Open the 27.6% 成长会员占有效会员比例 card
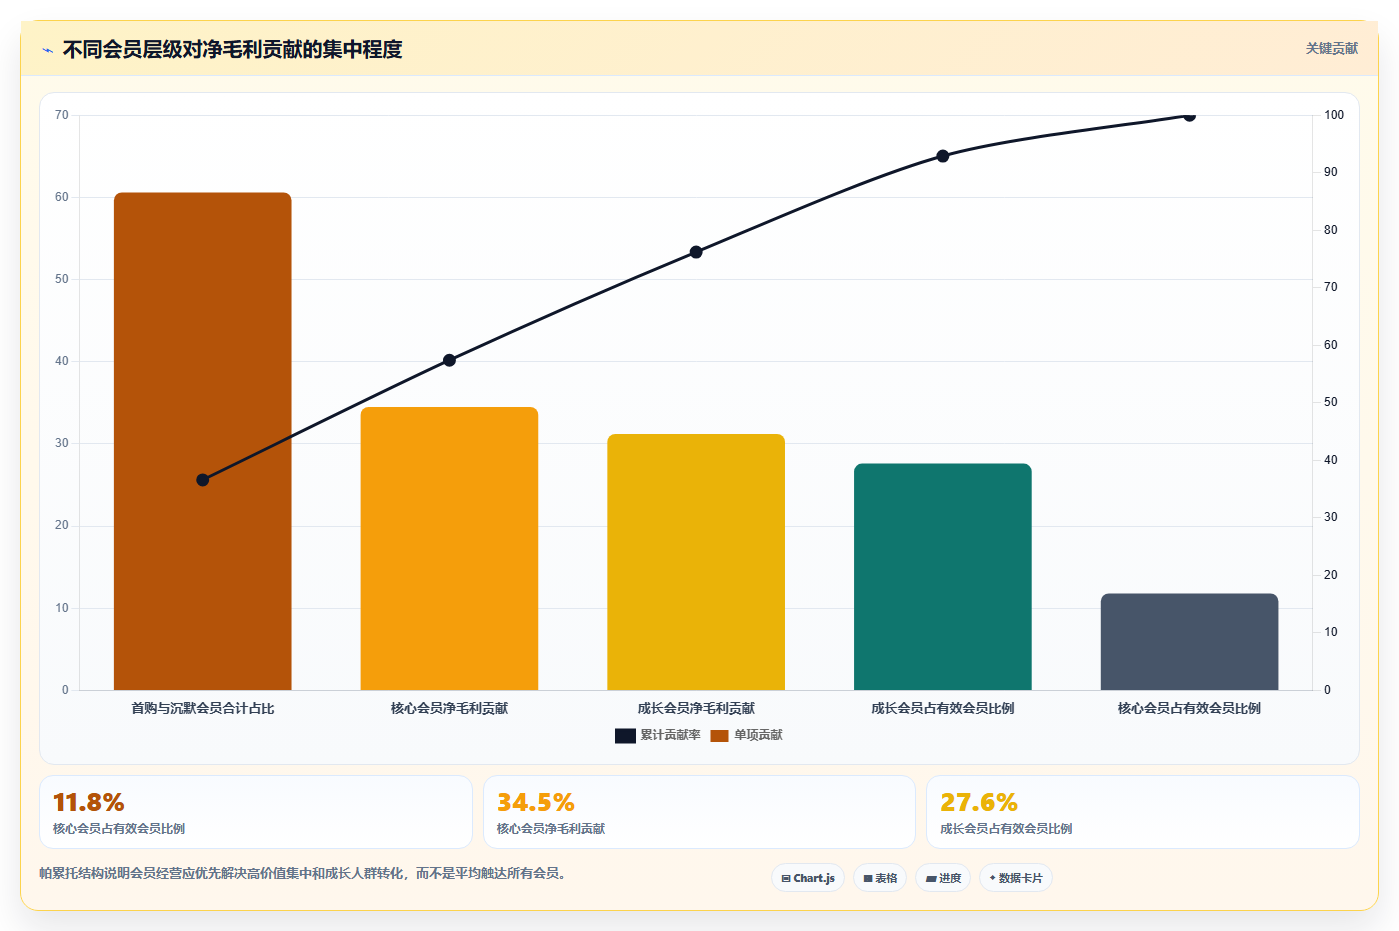1399x931 pixels. click(1143, 812)
